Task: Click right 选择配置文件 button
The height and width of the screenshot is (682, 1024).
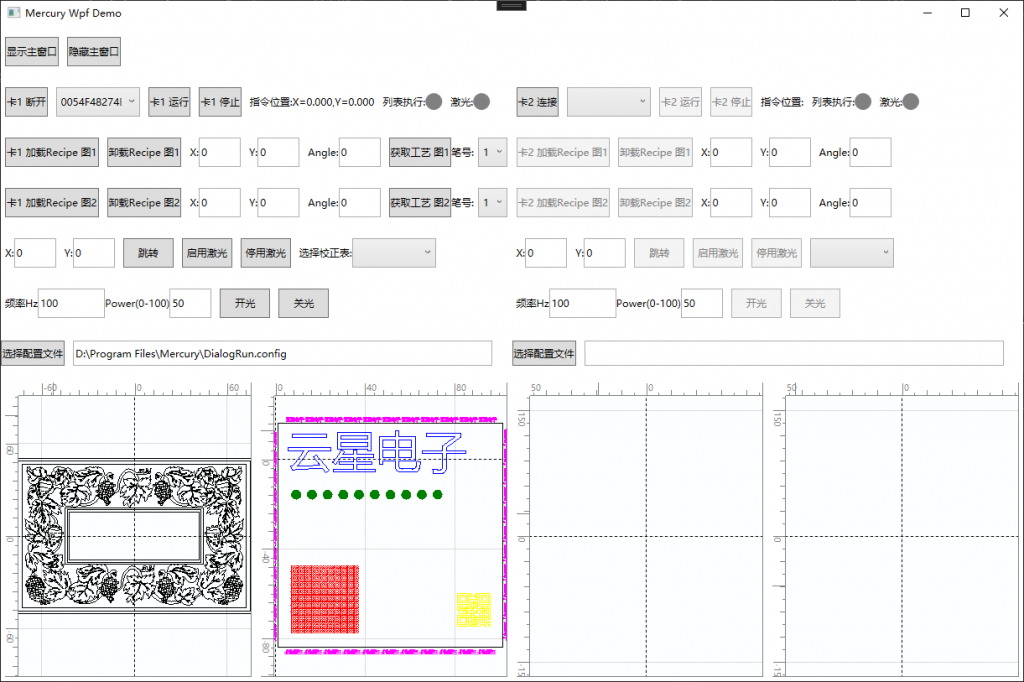Action: tap(544, 353)
